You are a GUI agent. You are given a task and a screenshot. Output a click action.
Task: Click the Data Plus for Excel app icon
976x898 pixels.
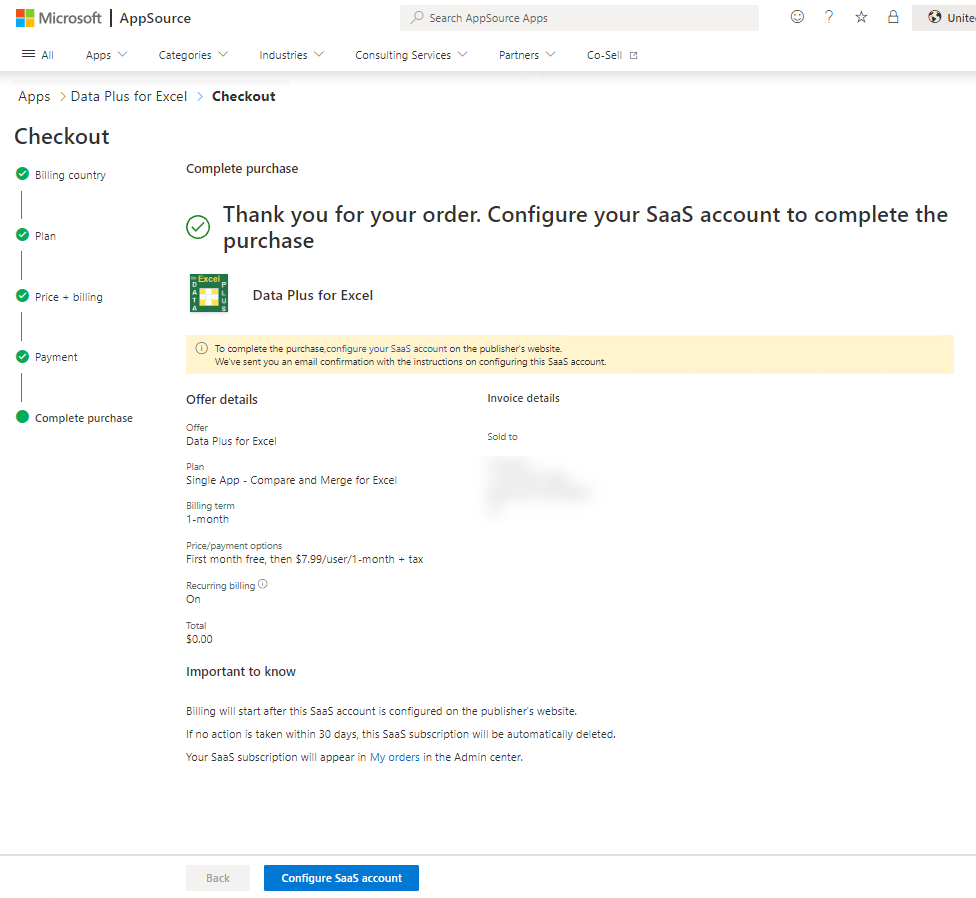click(x=208, y=294)
